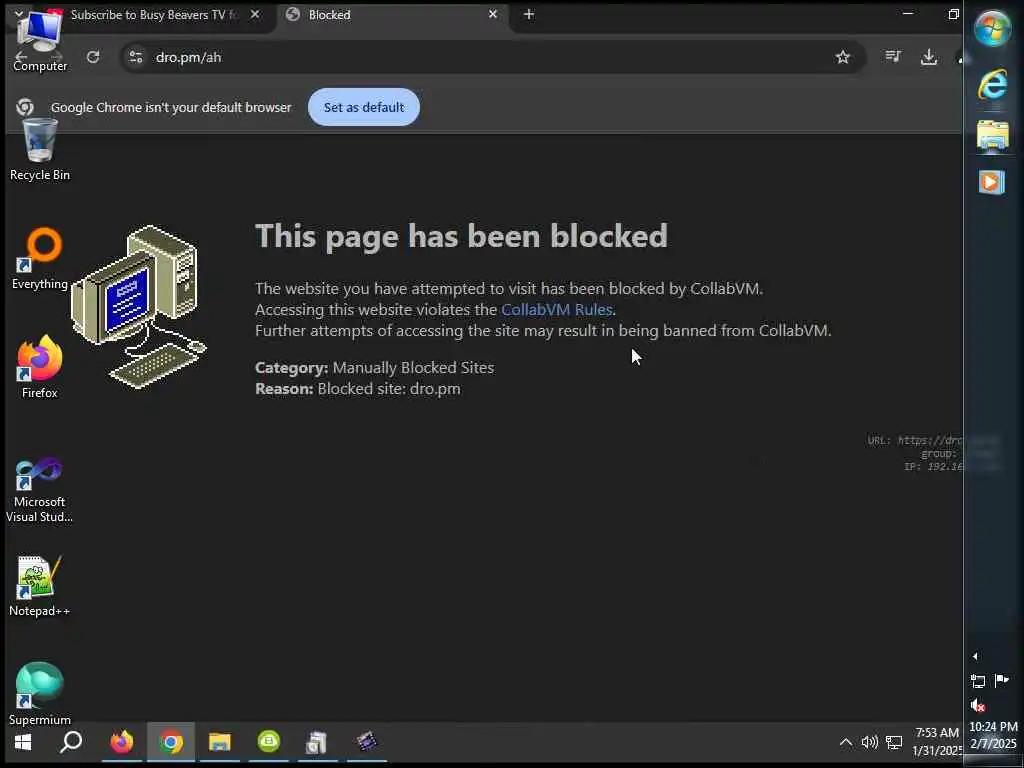
Task: Select the Everything desktop shortcut
Action: [x=40, y=259]
